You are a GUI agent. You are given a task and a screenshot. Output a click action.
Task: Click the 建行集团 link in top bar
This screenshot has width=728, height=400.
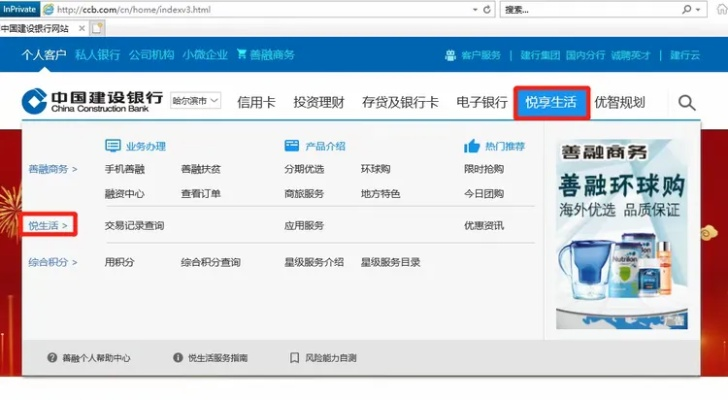[540, 55]
